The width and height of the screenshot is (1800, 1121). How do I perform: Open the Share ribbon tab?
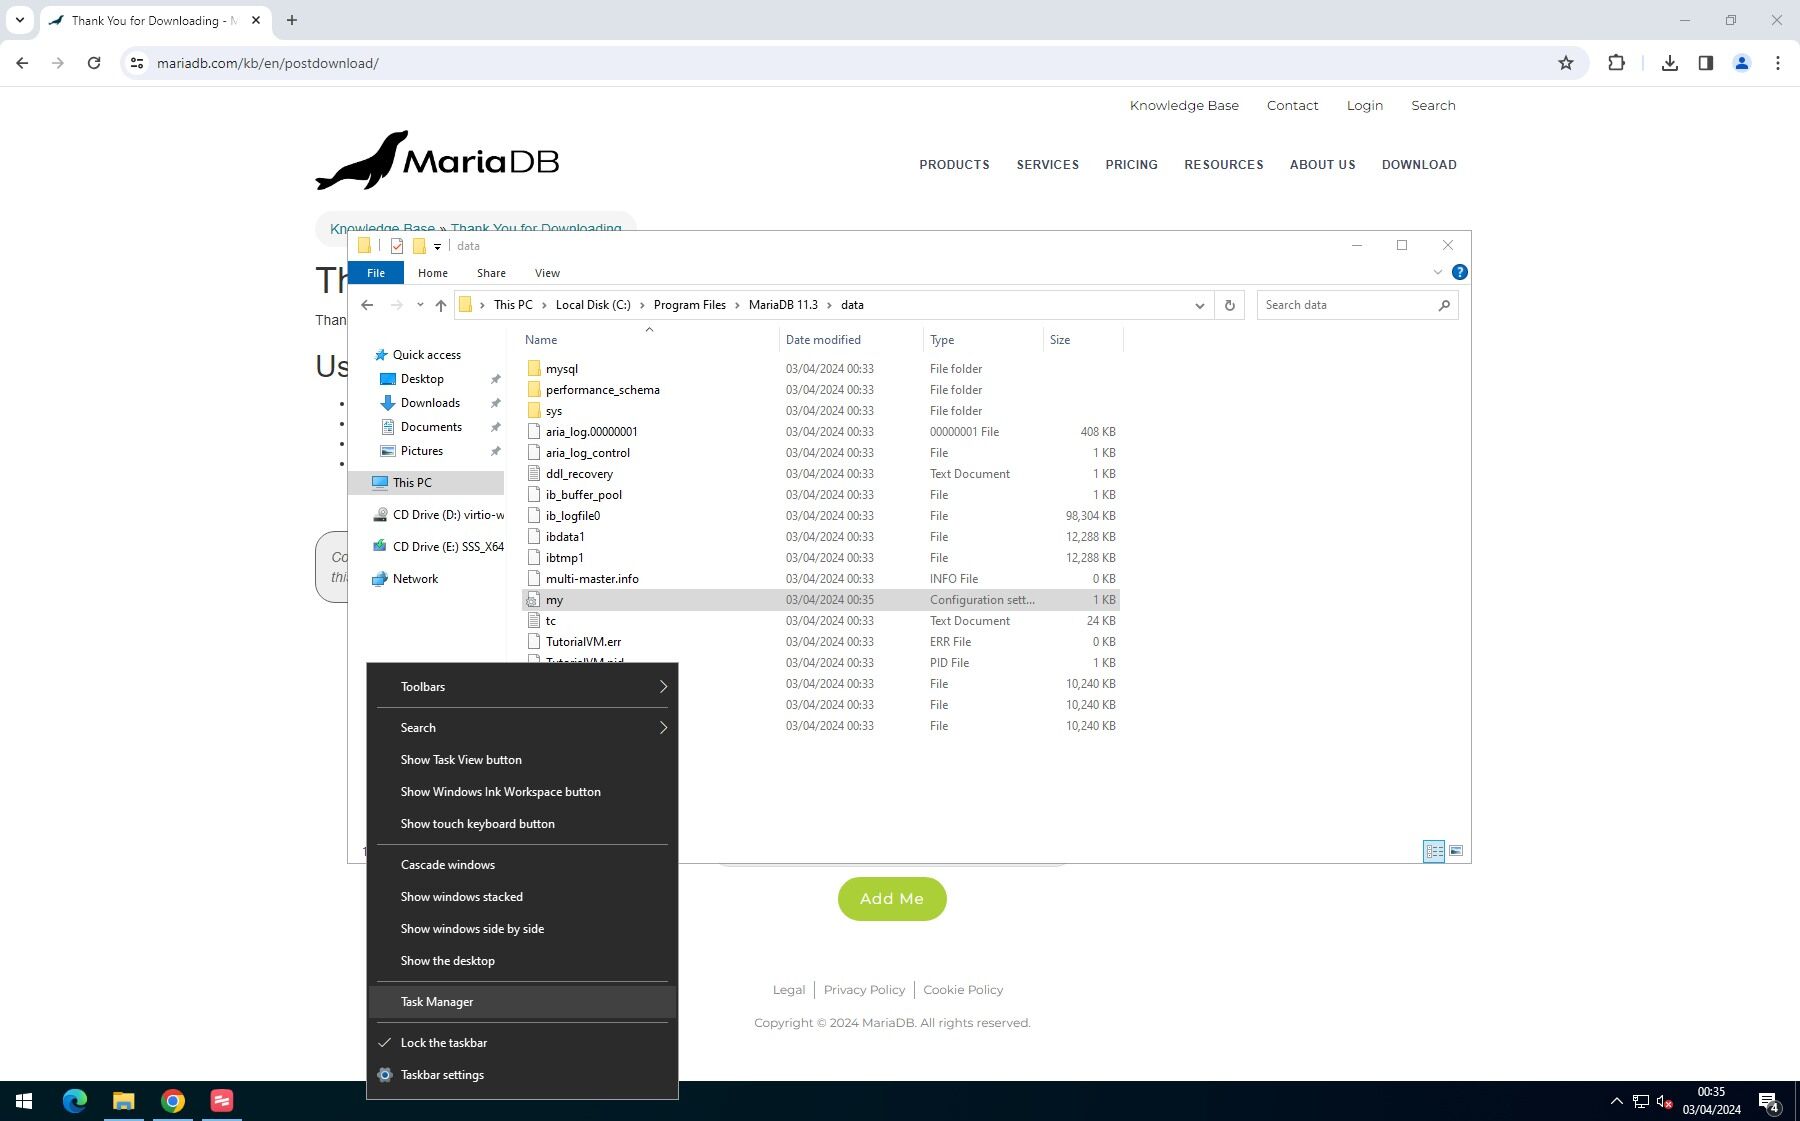pos(491,273)
